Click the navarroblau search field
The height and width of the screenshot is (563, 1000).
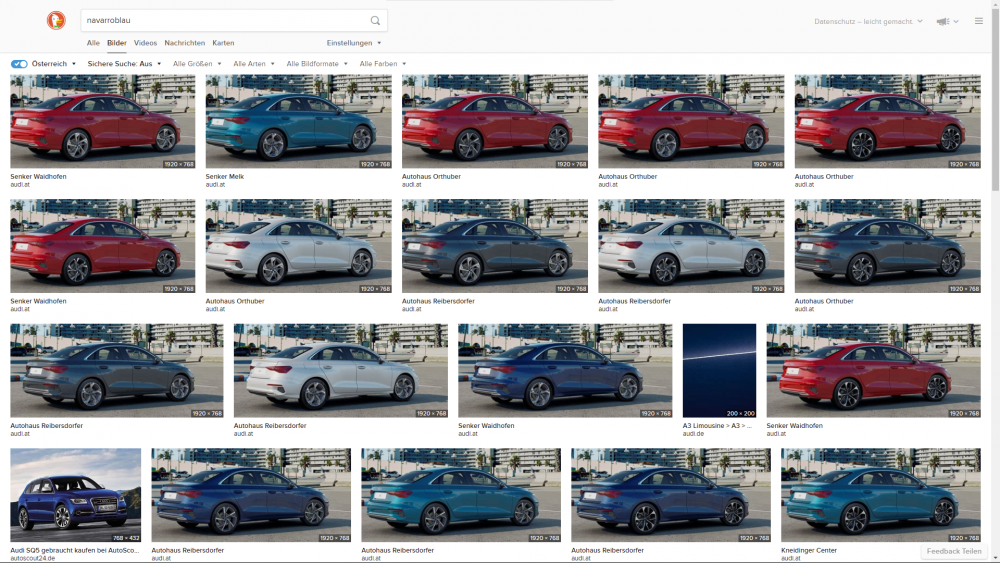click(x=226, y=20)
